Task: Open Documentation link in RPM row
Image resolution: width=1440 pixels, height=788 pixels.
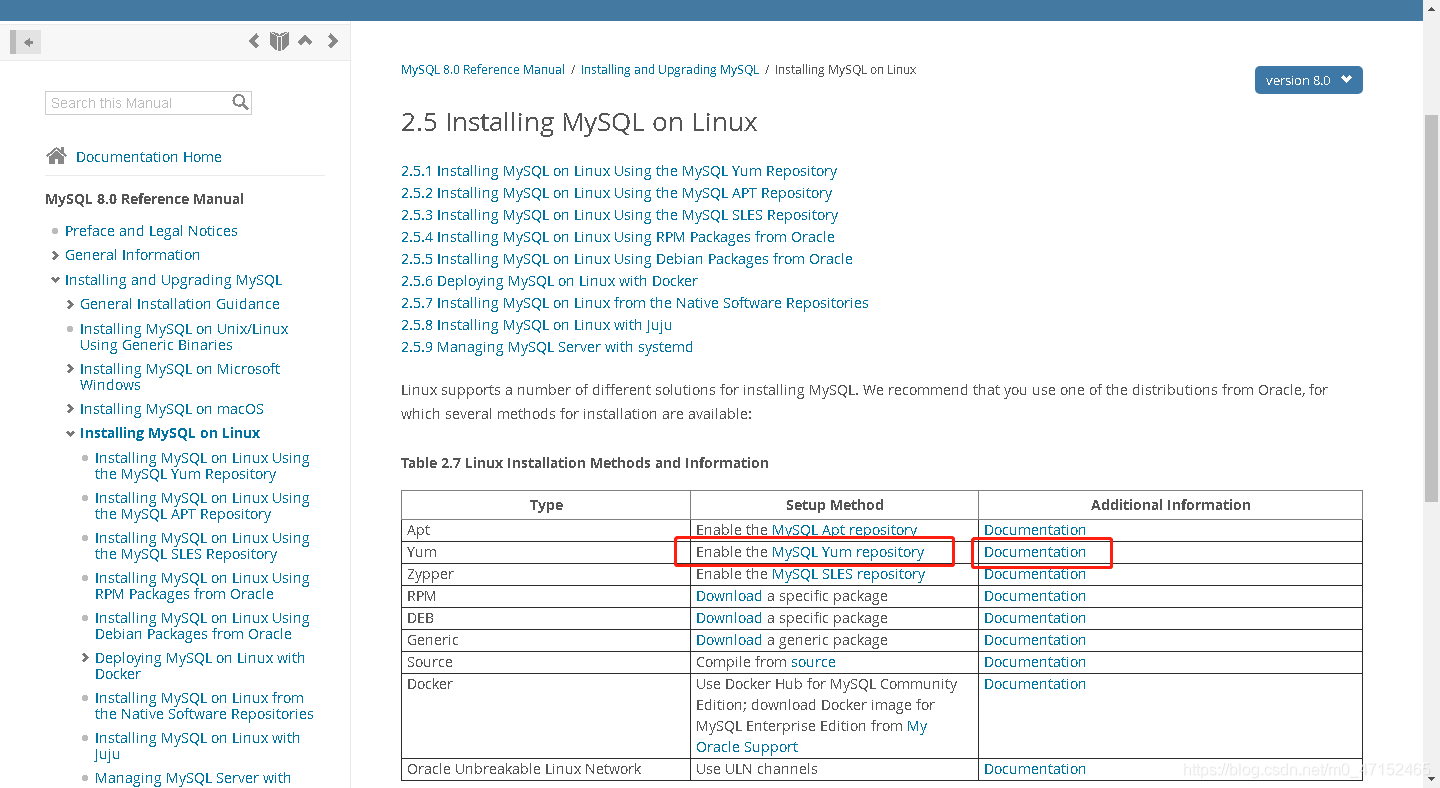Action: [1035, 596]
